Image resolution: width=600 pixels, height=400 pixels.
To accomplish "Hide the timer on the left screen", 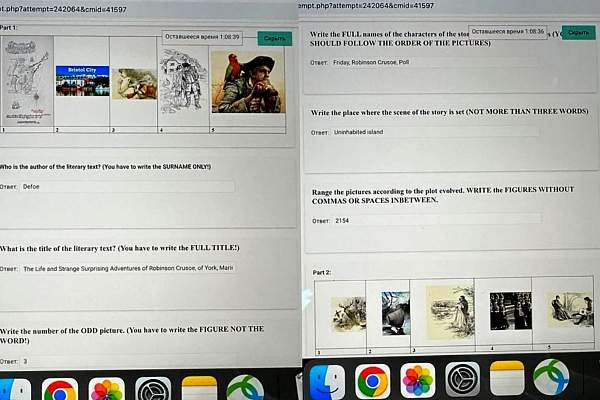I will point(275,38).
